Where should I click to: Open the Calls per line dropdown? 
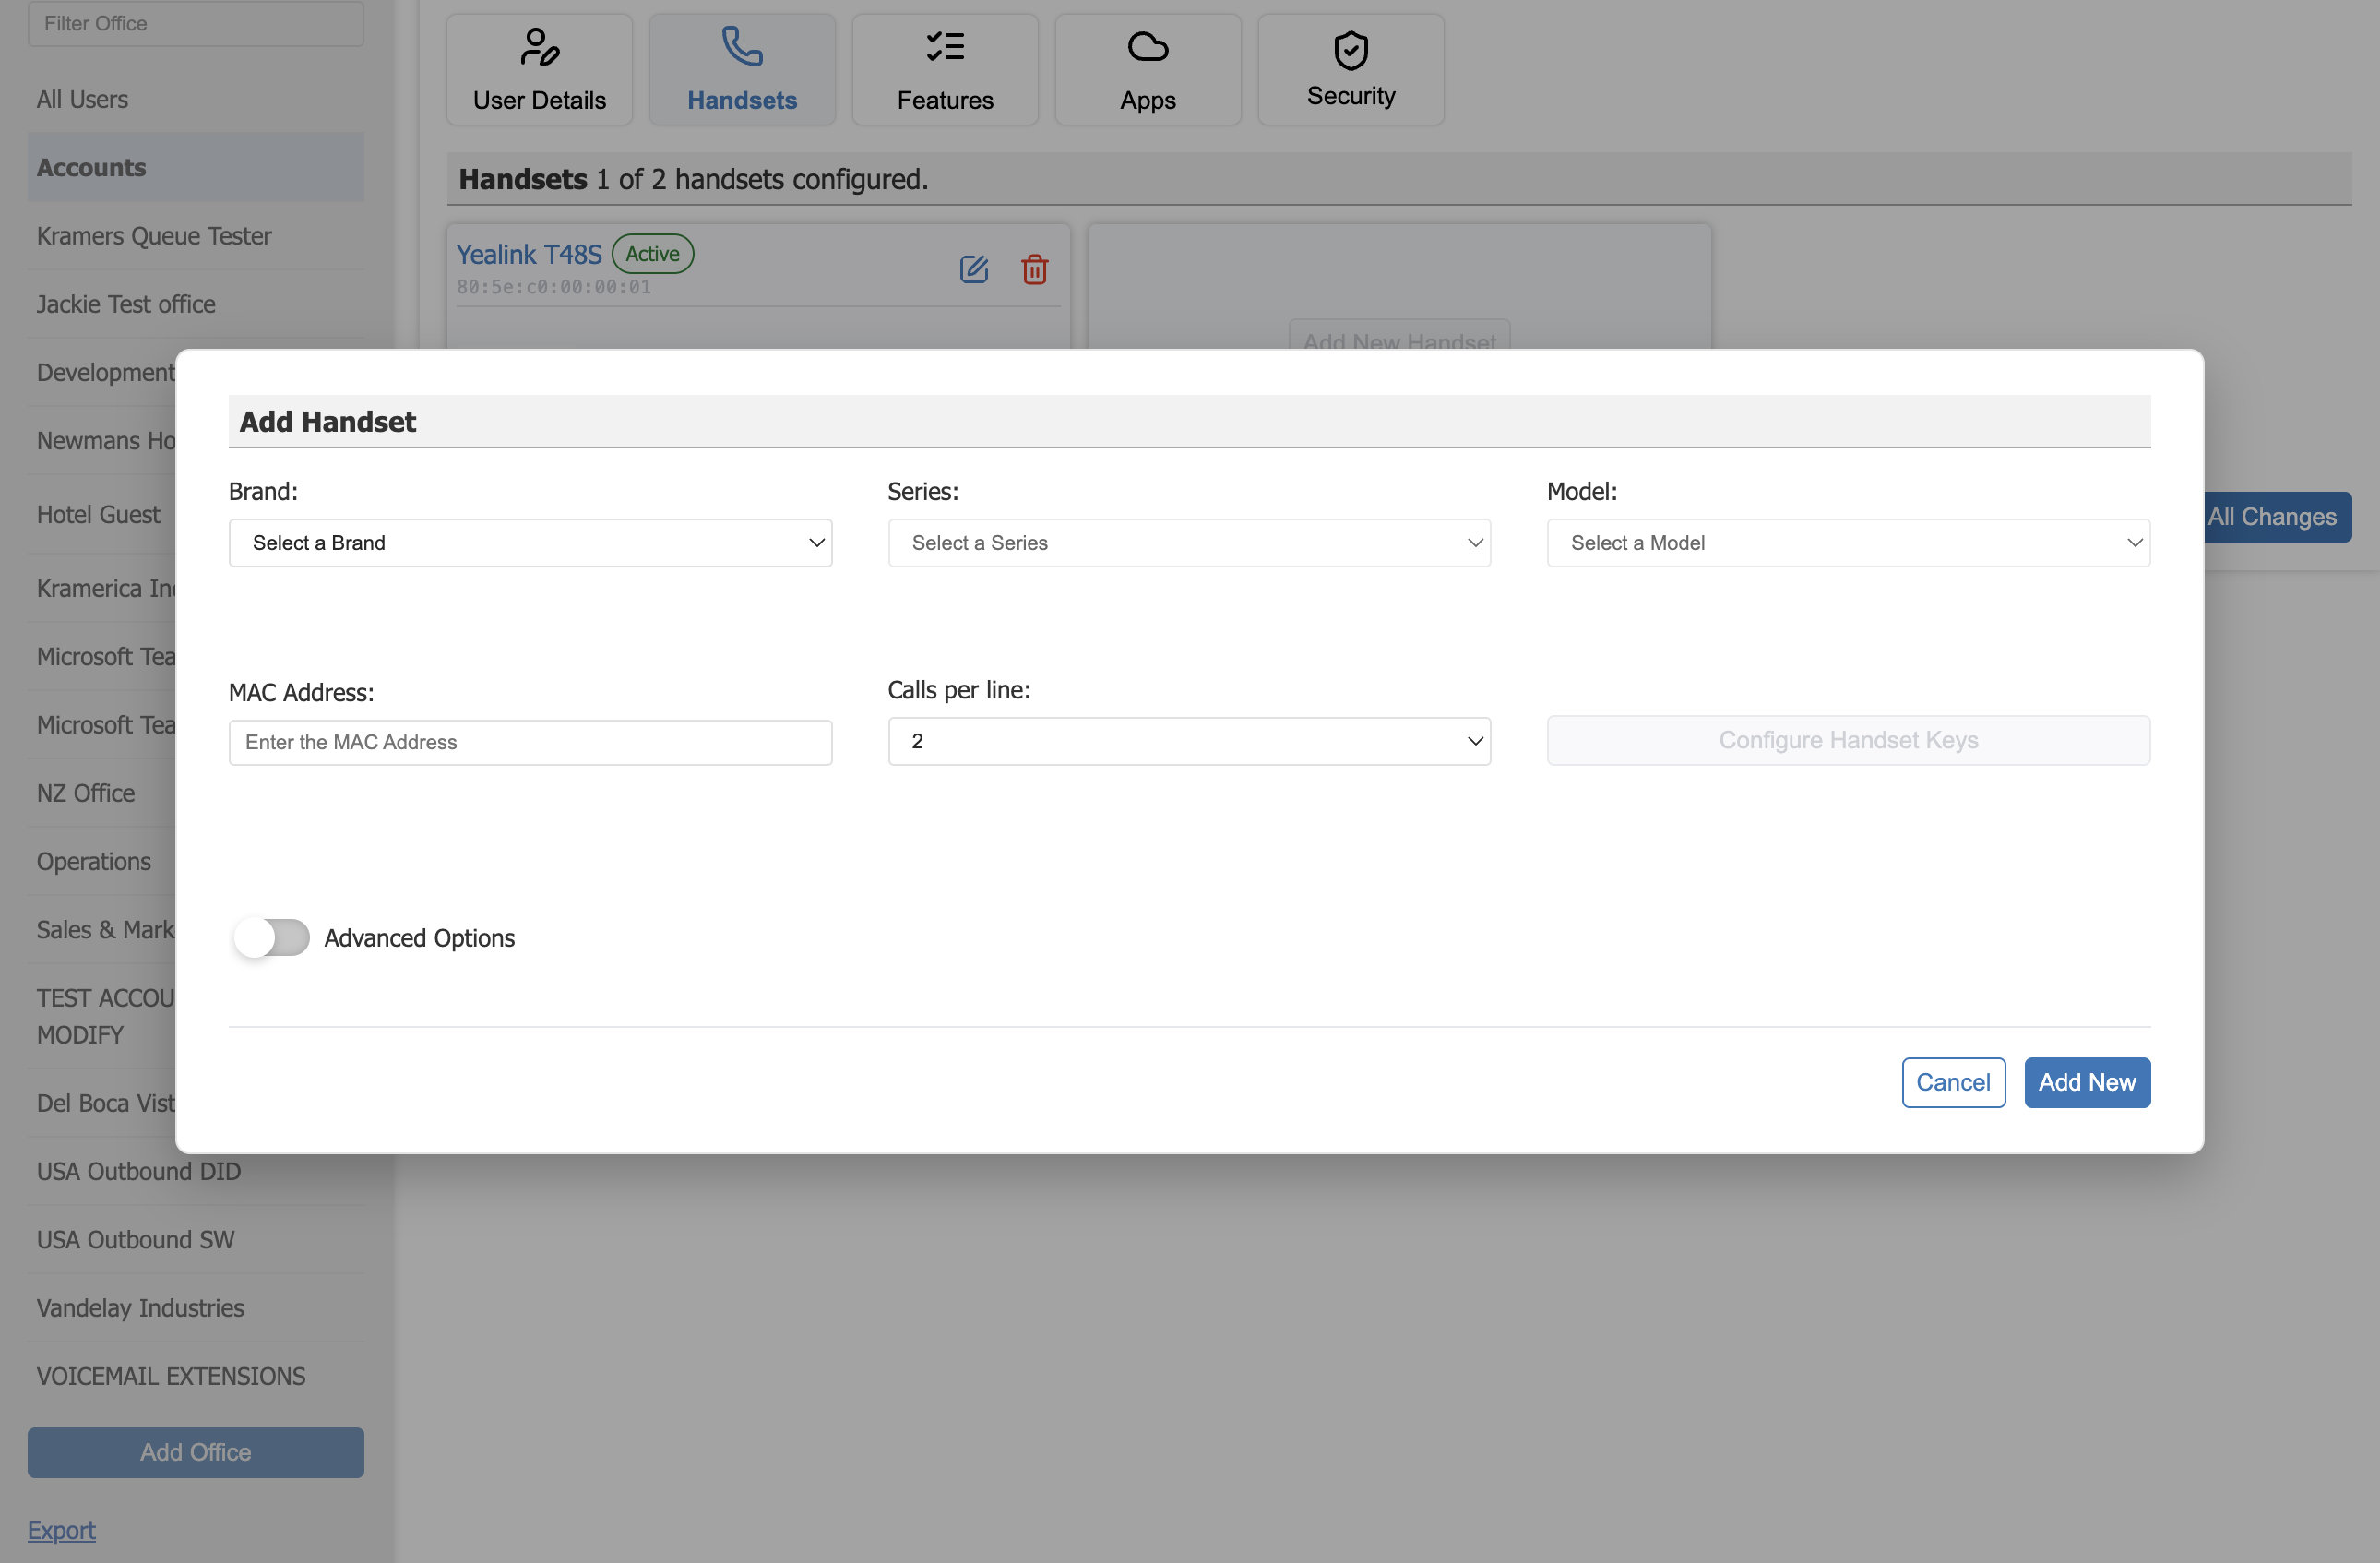(1189, 741)
